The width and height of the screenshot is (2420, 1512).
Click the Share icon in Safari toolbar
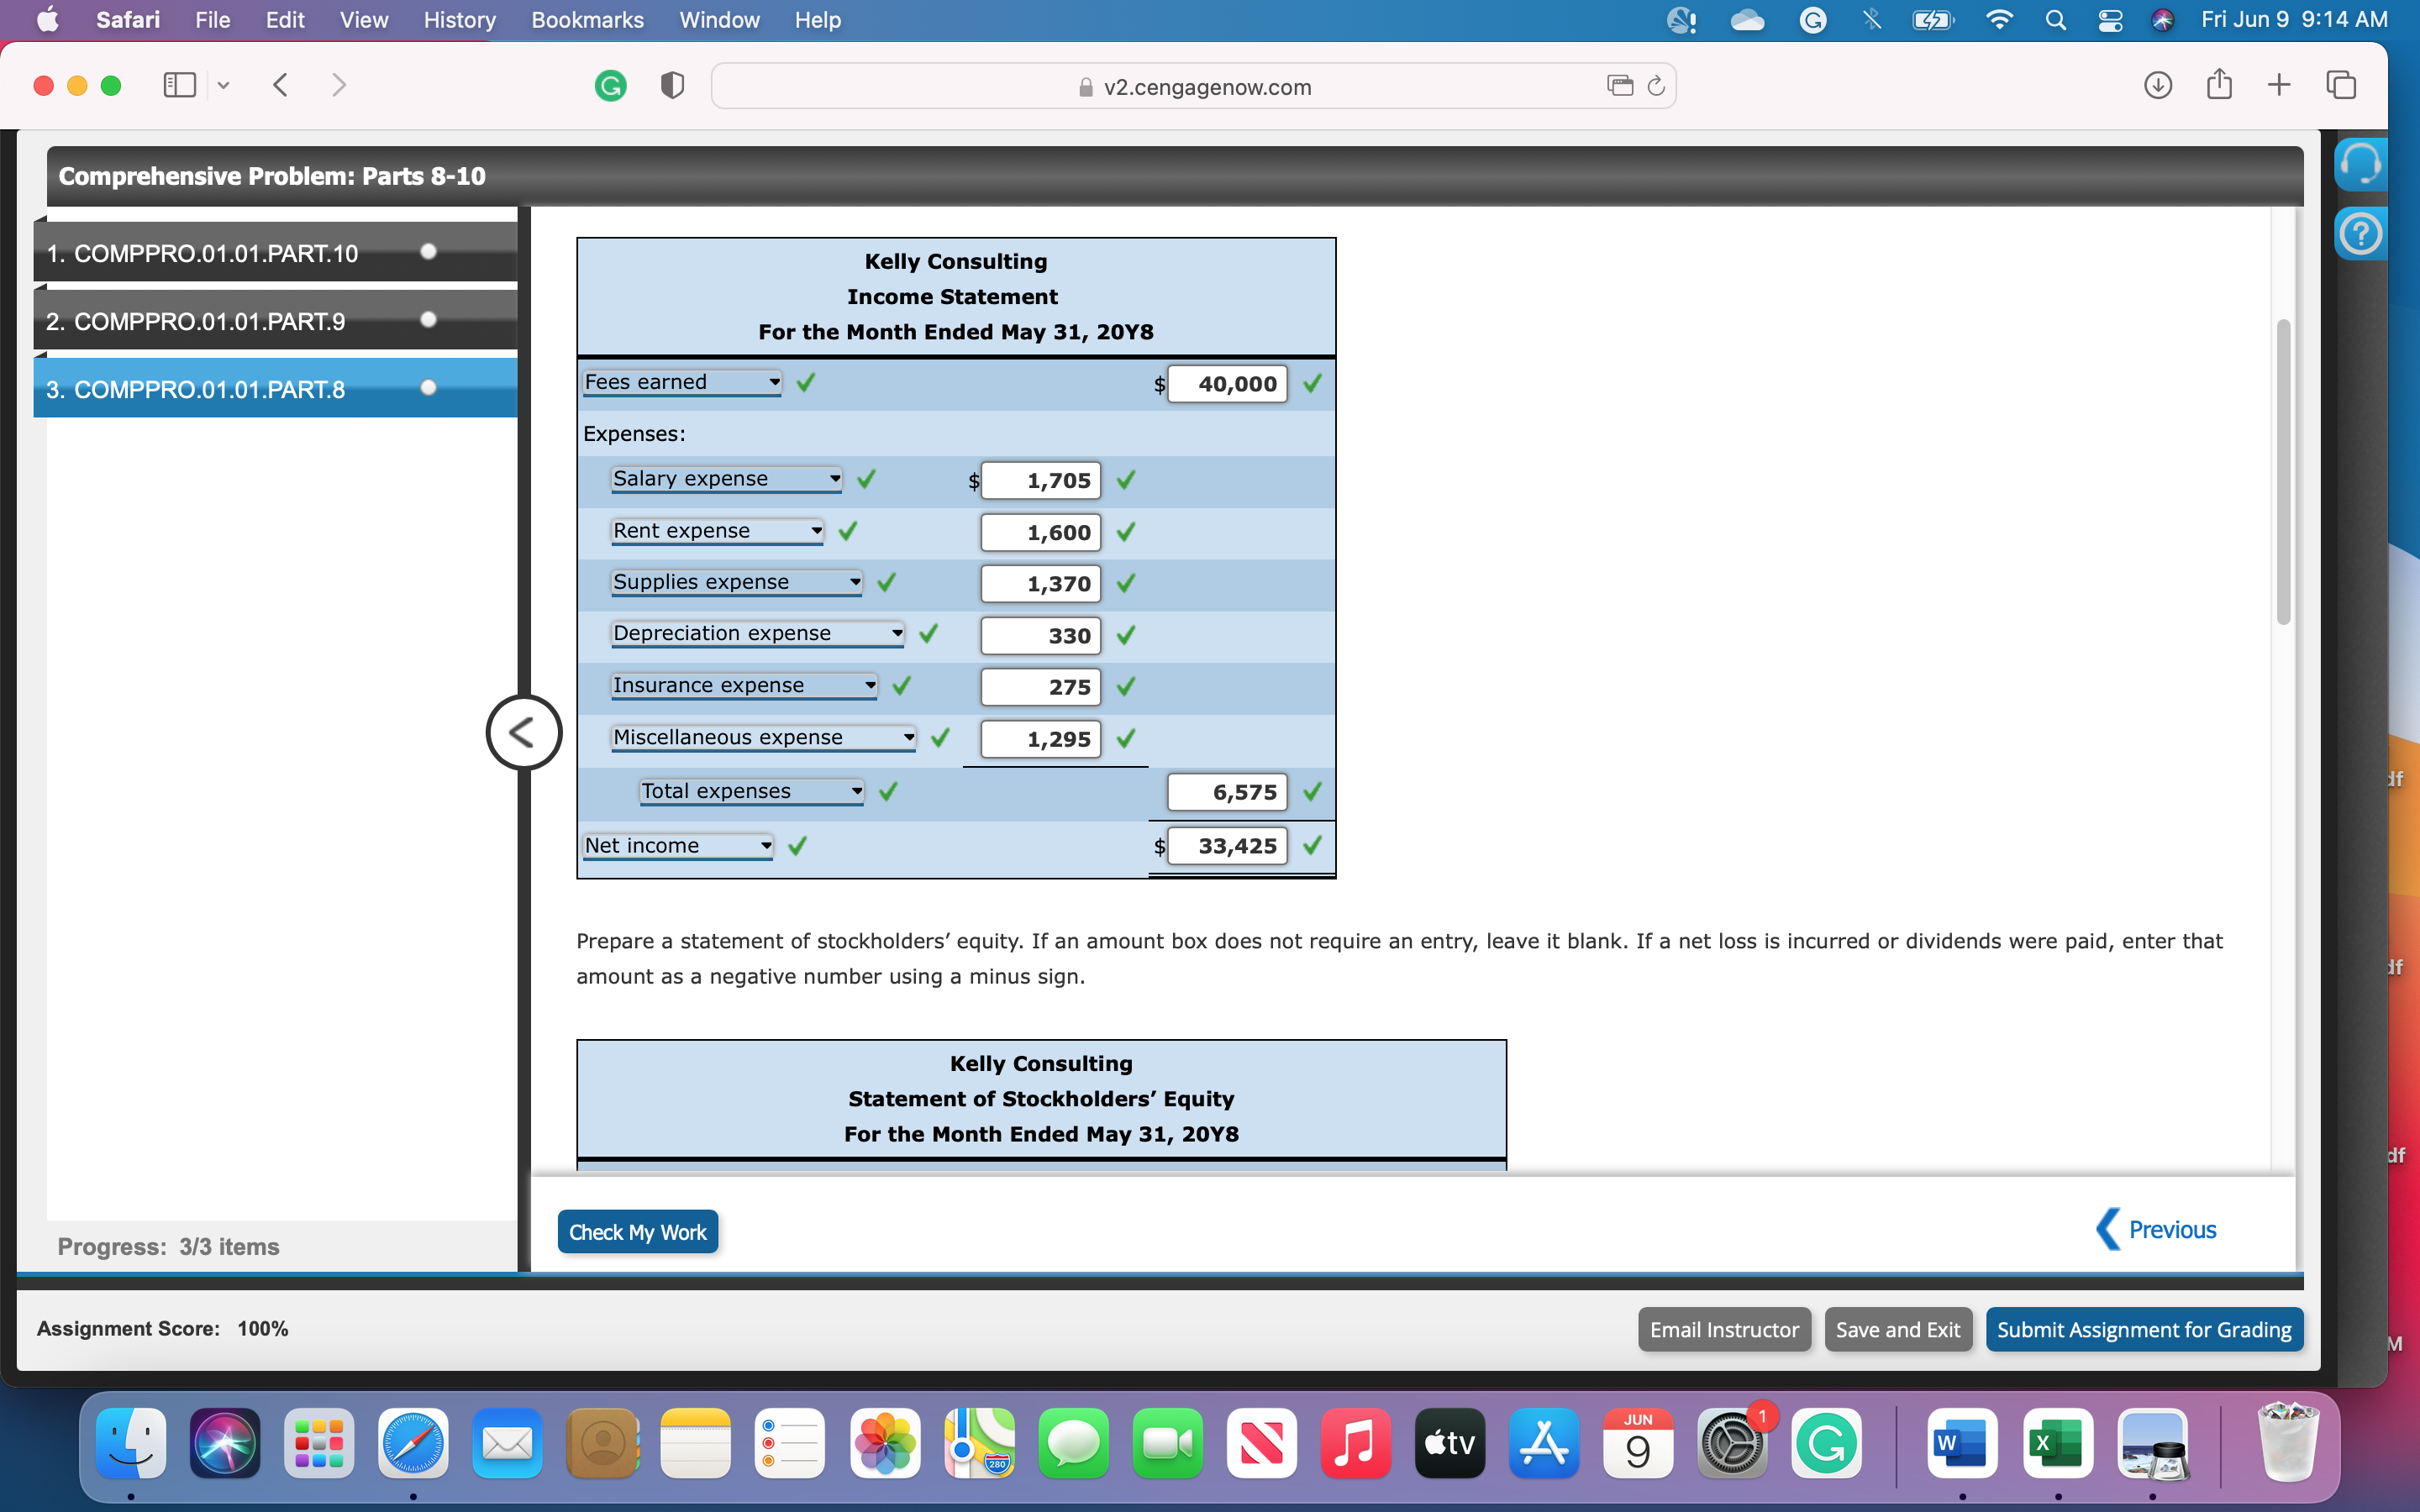click(2218, 86)
